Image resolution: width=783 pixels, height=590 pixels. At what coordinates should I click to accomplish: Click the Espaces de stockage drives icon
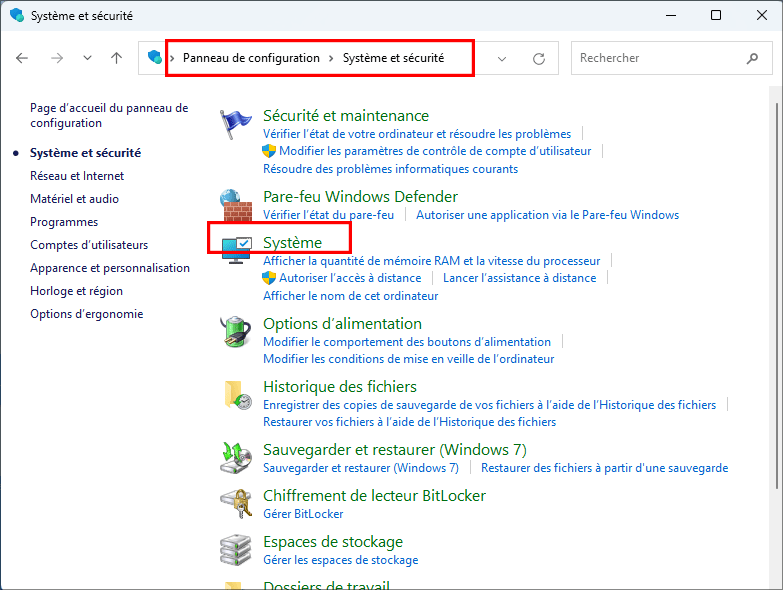click(236, 550)
